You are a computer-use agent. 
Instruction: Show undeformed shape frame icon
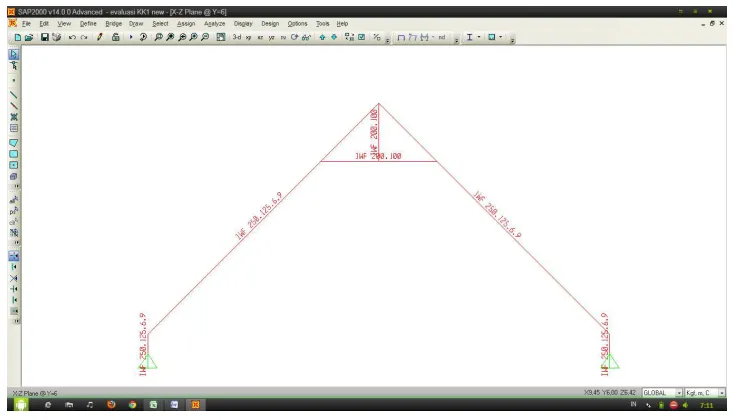pos(401,37)
